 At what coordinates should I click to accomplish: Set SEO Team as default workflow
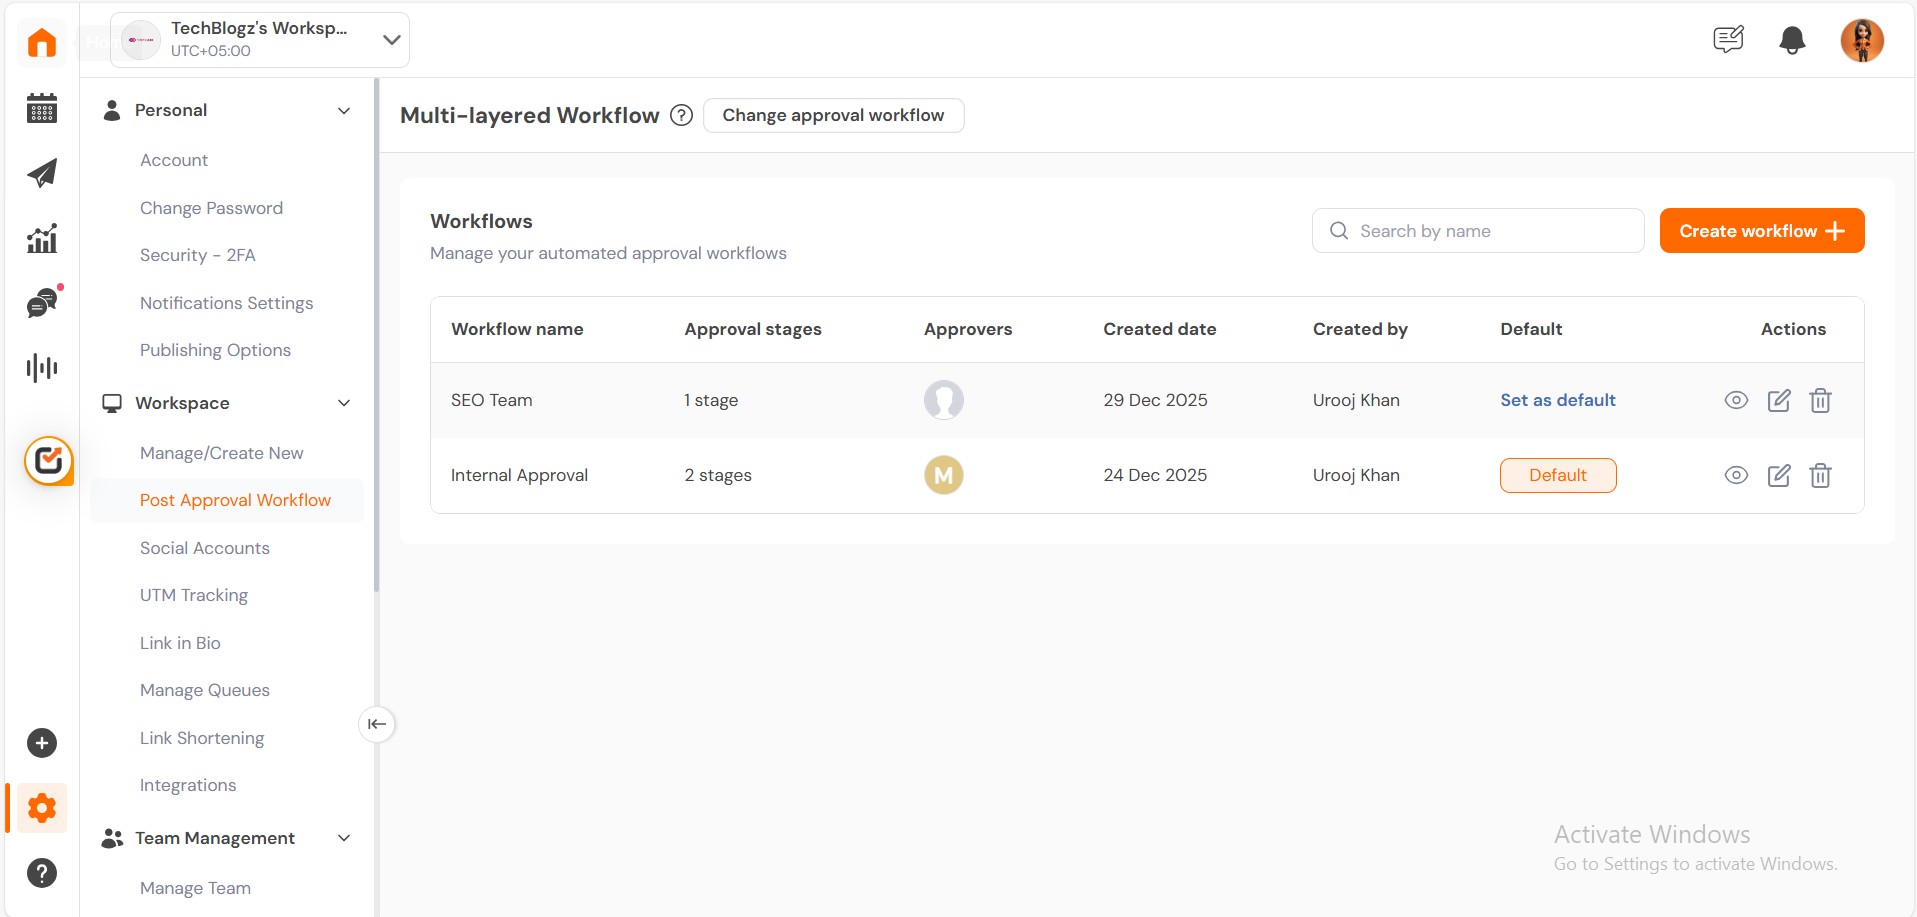pyautogui.click(x=1557, y=400)
